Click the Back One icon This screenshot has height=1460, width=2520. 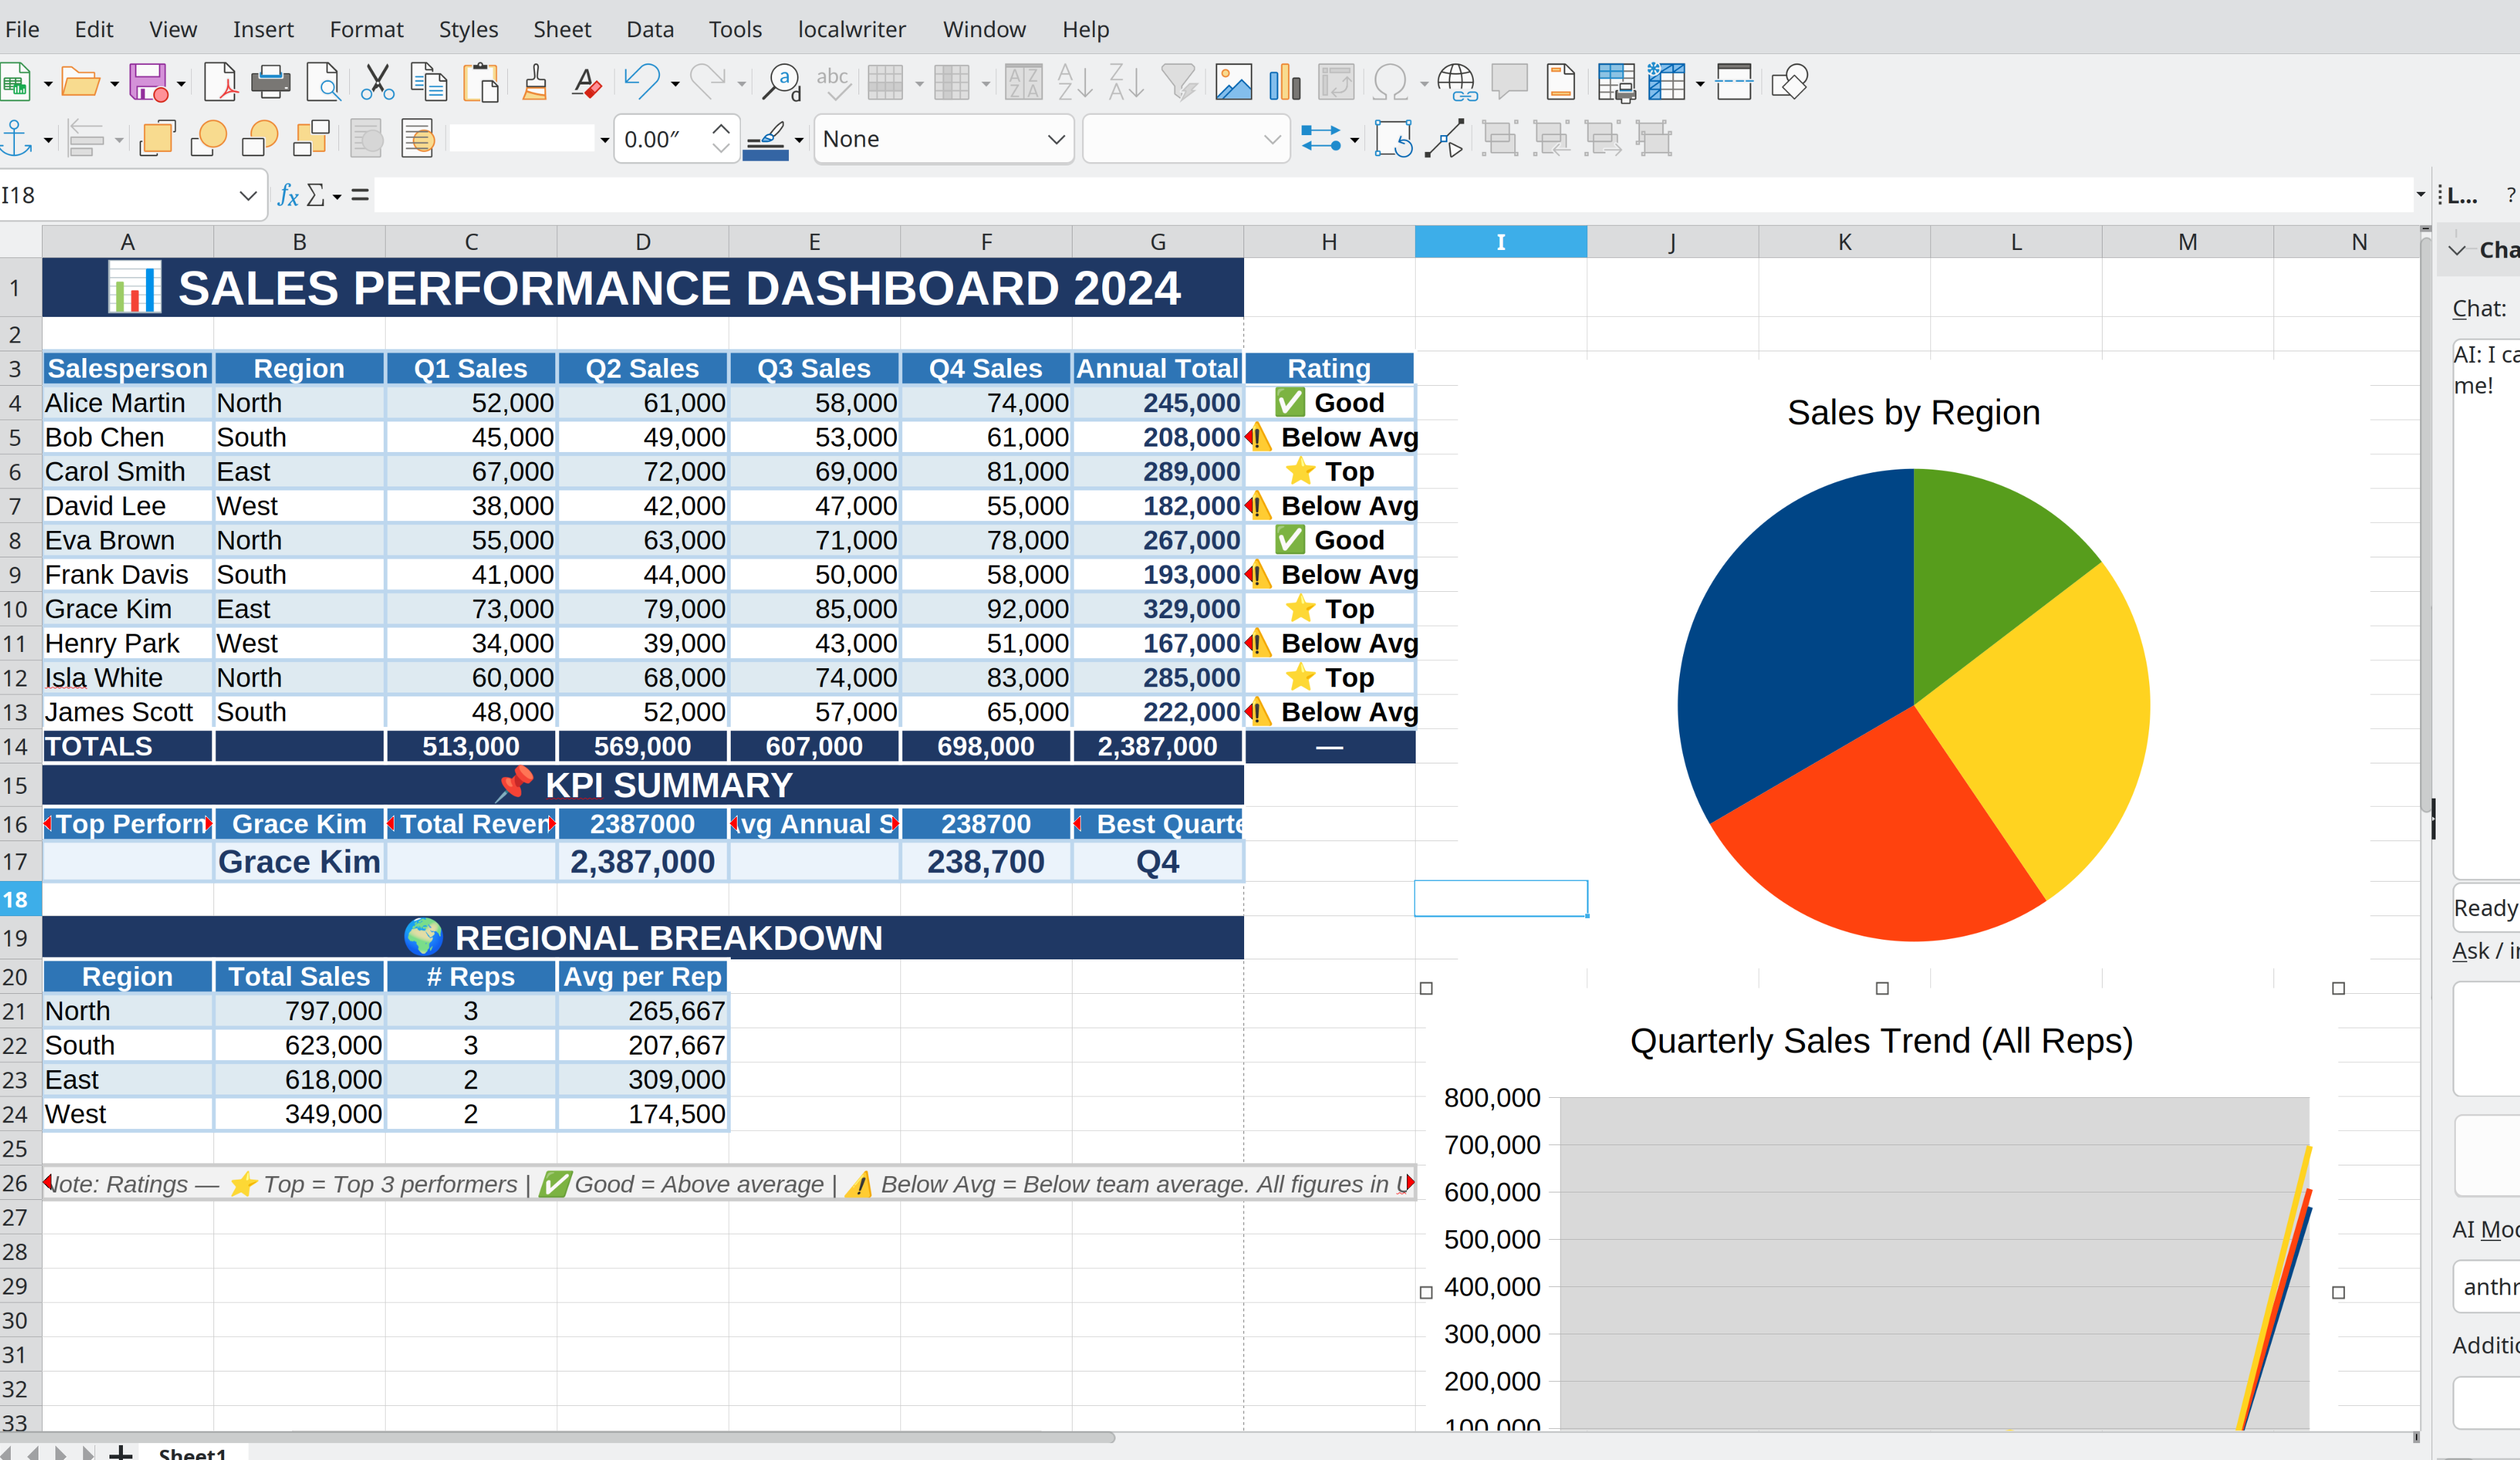point(260,138)
